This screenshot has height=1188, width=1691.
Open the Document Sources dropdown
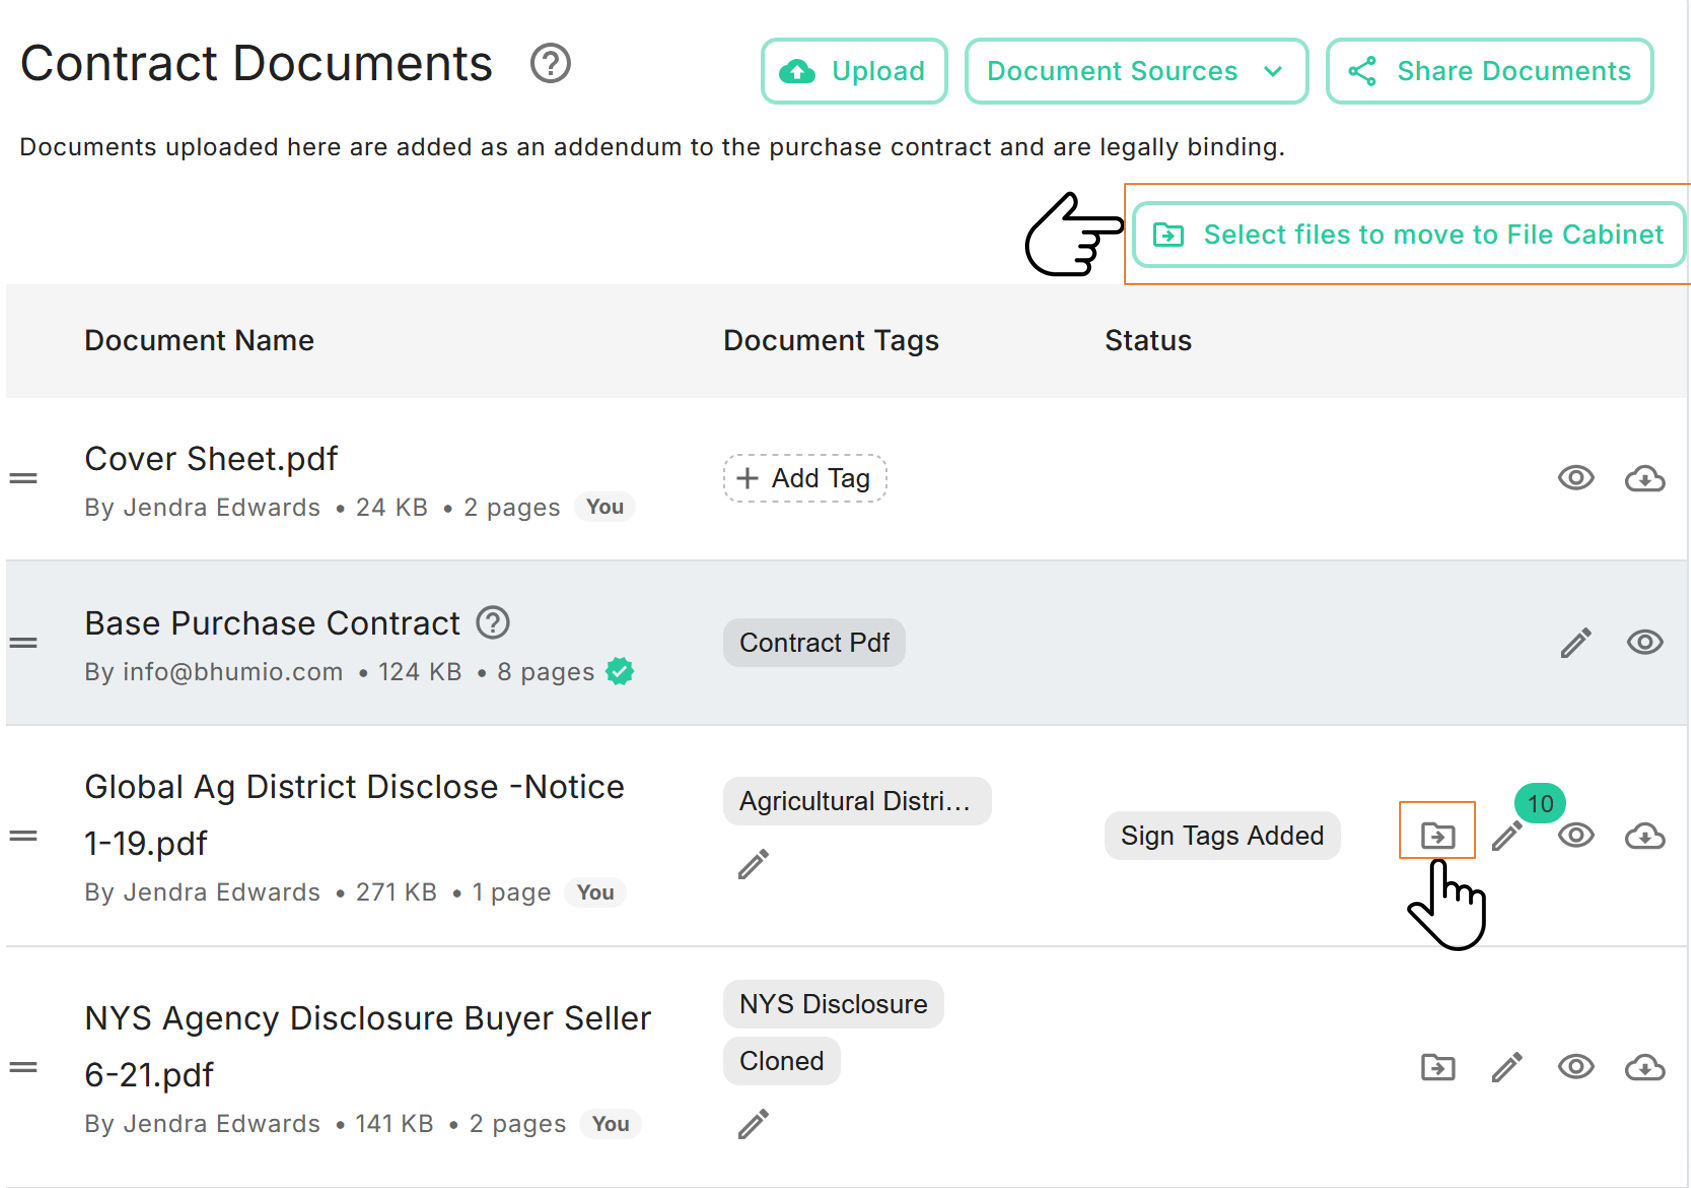[x=1136, y=71]
